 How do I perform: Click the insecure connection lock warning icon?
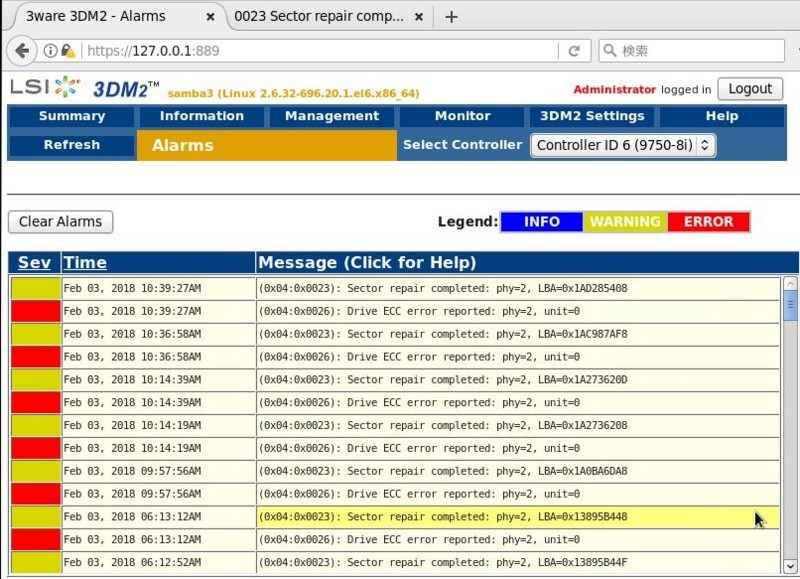(68, 51)
